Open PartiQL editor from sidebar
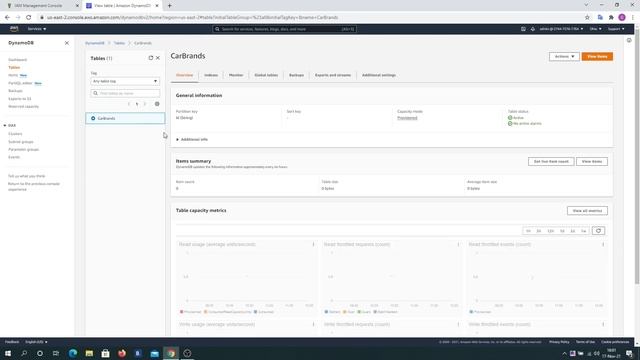Image resolution: width=640 pixels, height=360 pixels. click(x=20, y=83)
